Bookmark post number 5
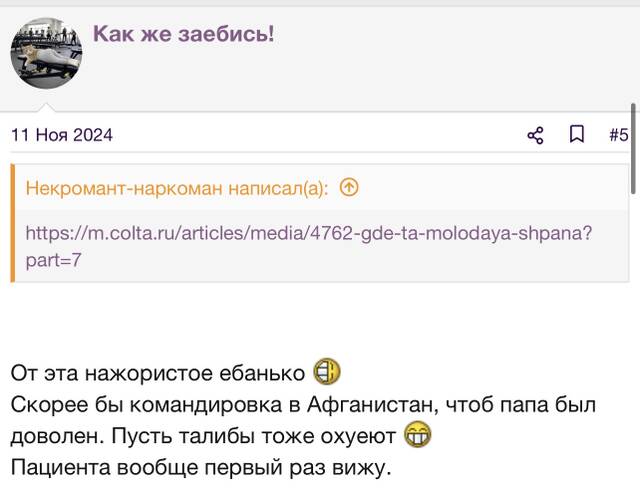640x495 pixels. 577,135
